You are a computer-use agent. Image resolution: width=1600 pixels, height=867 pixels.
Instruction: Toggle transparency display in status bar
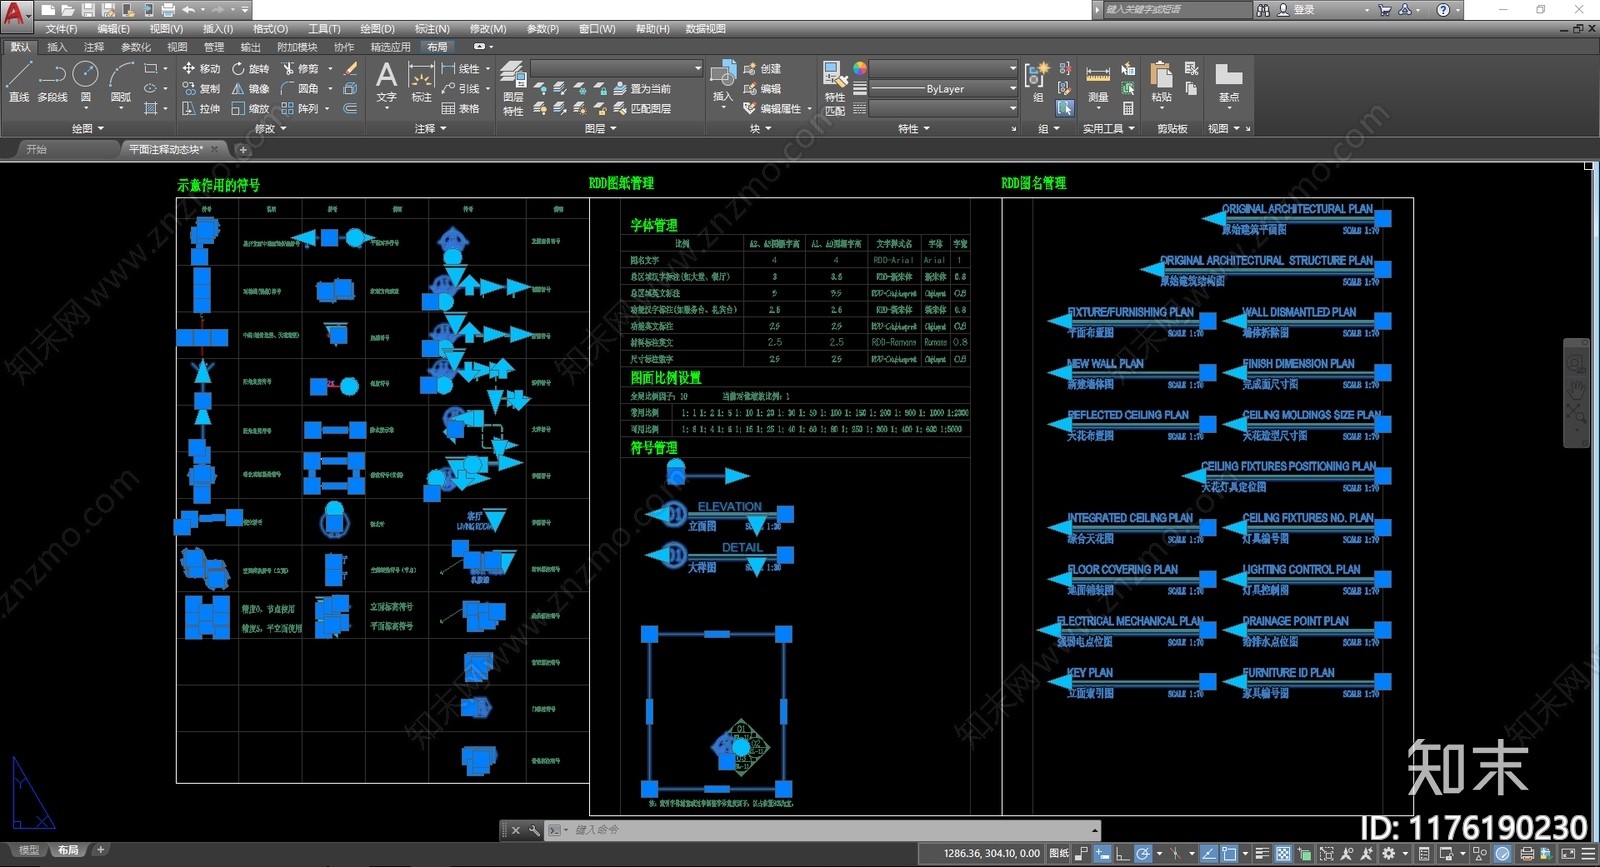pos(1283,854)
